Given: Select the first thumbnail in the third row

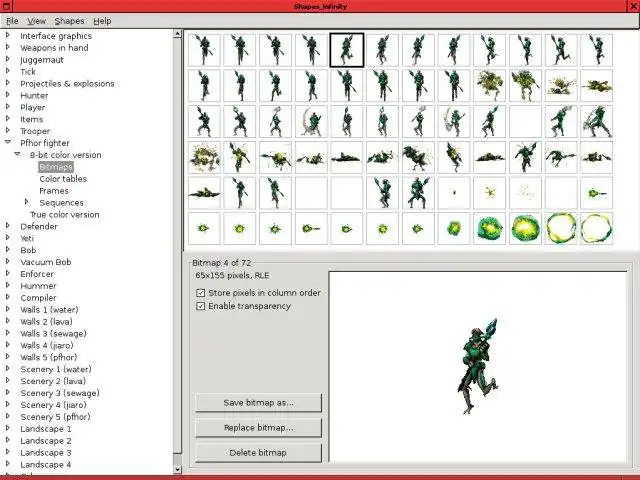Looking at the screenshot, I should pos(204,122).
